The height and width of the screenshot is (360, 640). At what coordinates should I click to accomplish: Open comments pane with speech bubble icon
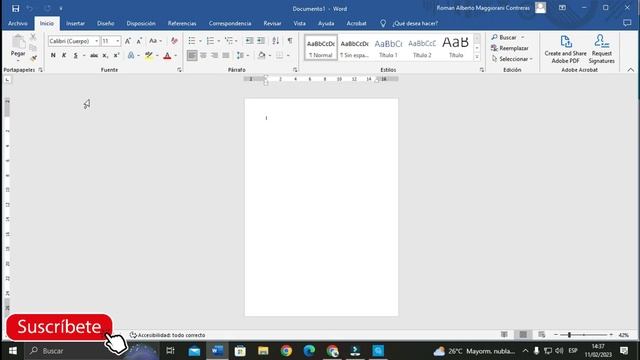tap(627, 23)
